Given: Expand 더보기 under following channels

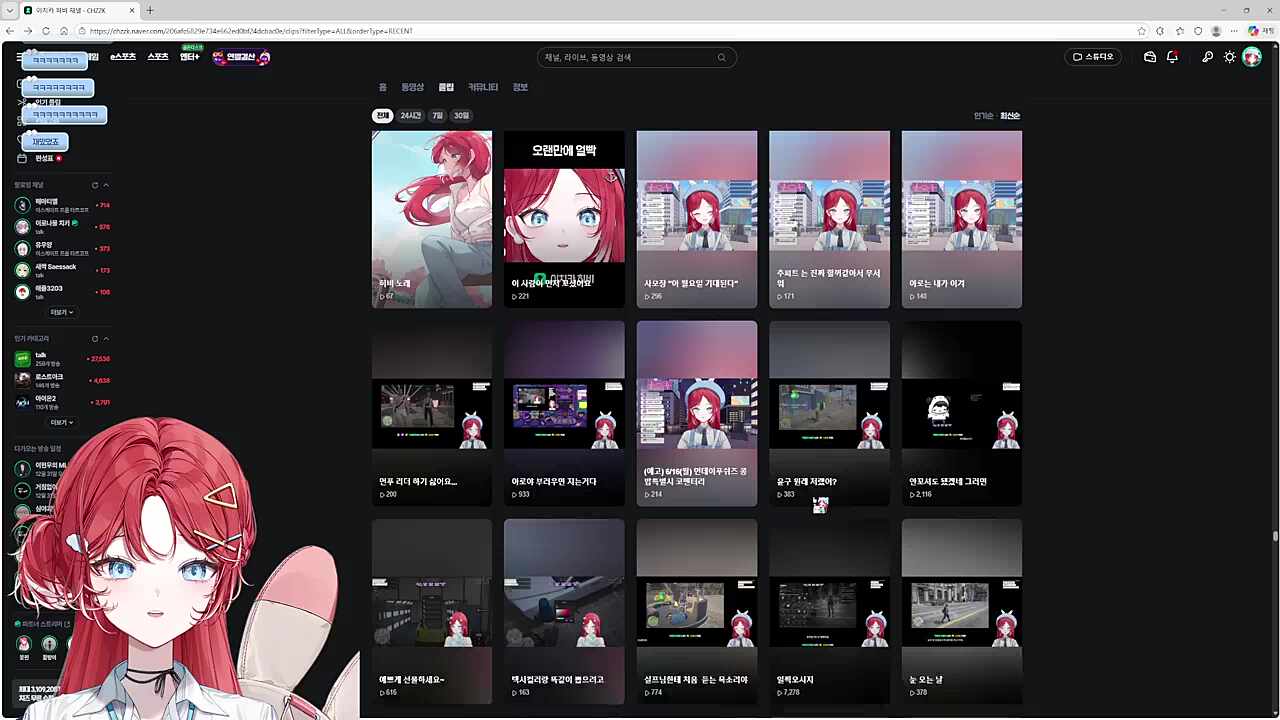Looking at the screenshot, I should [x=62, y=312].
